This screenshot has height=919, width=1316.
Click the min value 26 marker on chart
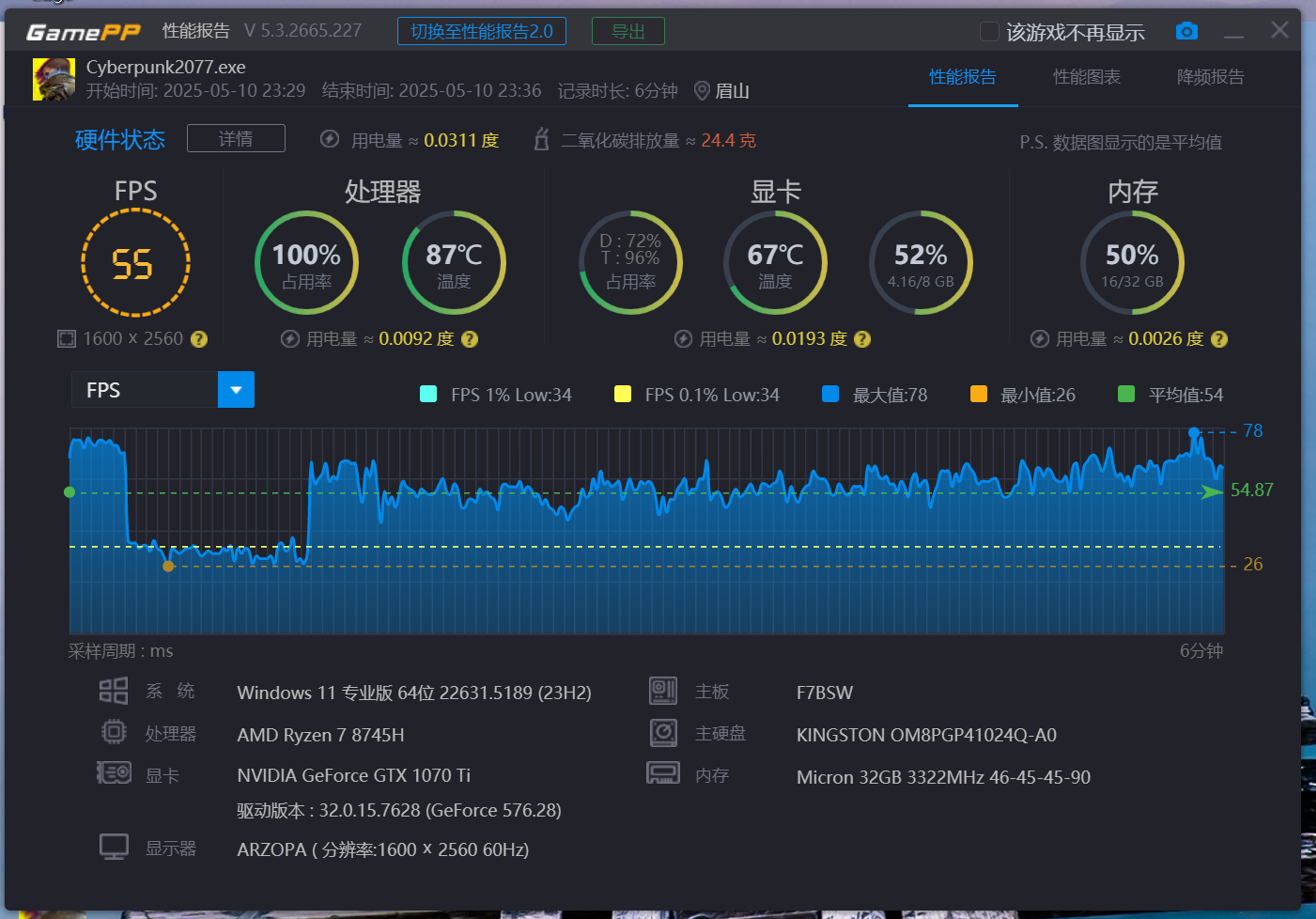pyautogui.click(x=168, y=566)
